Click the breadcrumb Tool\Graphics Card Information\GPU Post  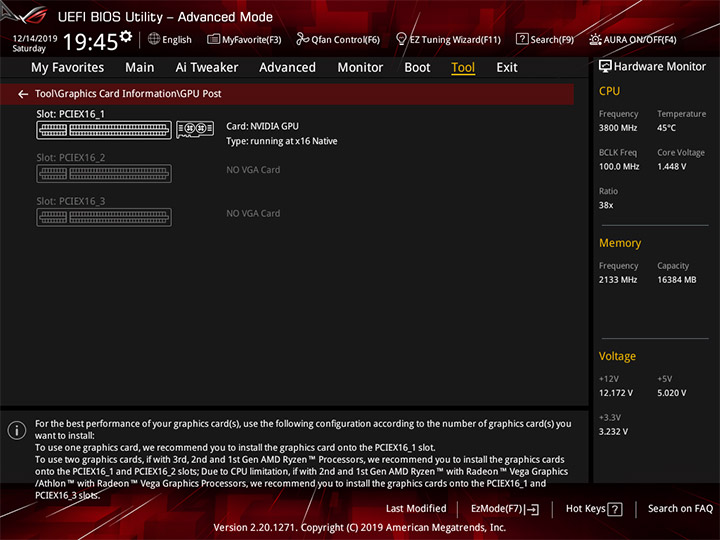pyautogui.click(x=128, y=94)
